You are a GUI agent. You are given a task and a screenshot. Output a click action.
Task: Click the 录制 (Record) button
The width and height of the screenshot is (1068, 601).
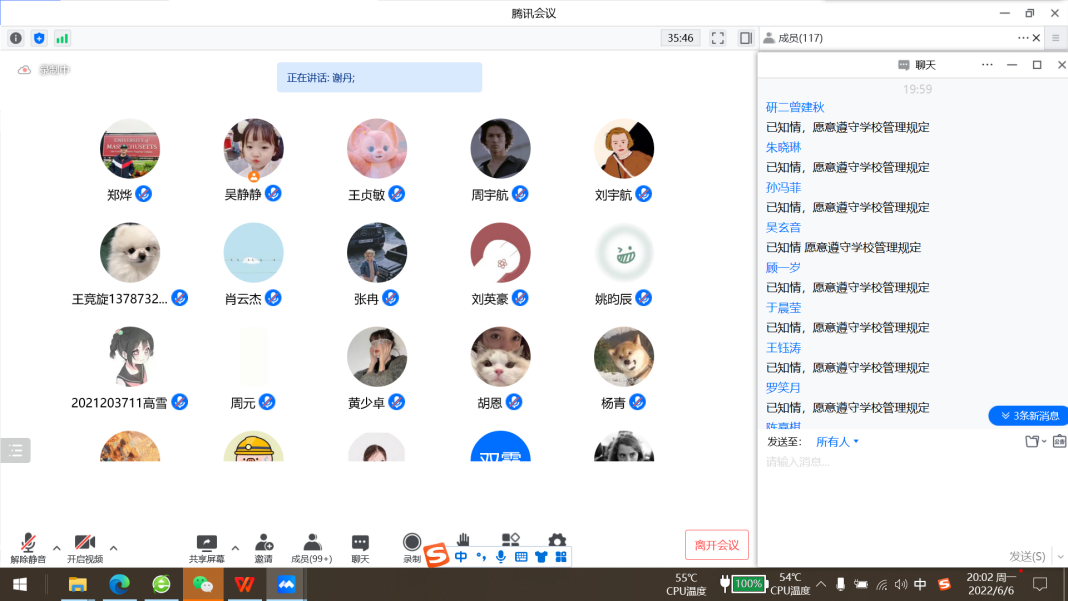(412, 544)
